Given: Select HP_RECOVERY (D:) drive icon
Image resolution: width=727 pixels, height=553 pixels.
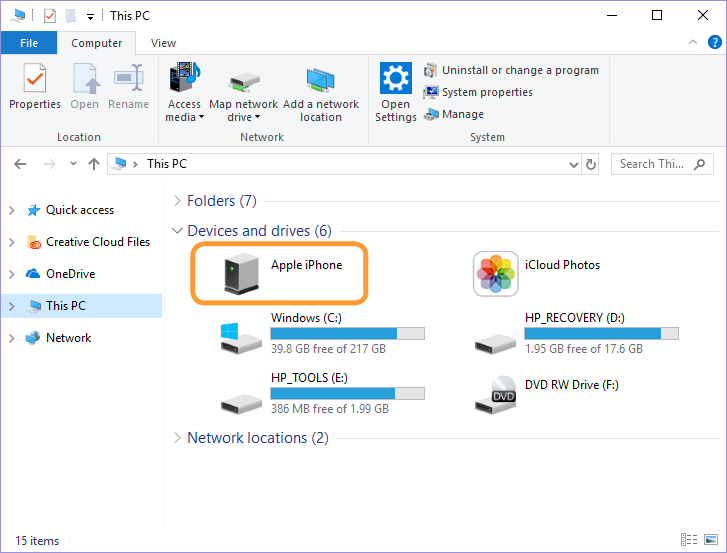Looking at the screenshot, I should 495,344.
